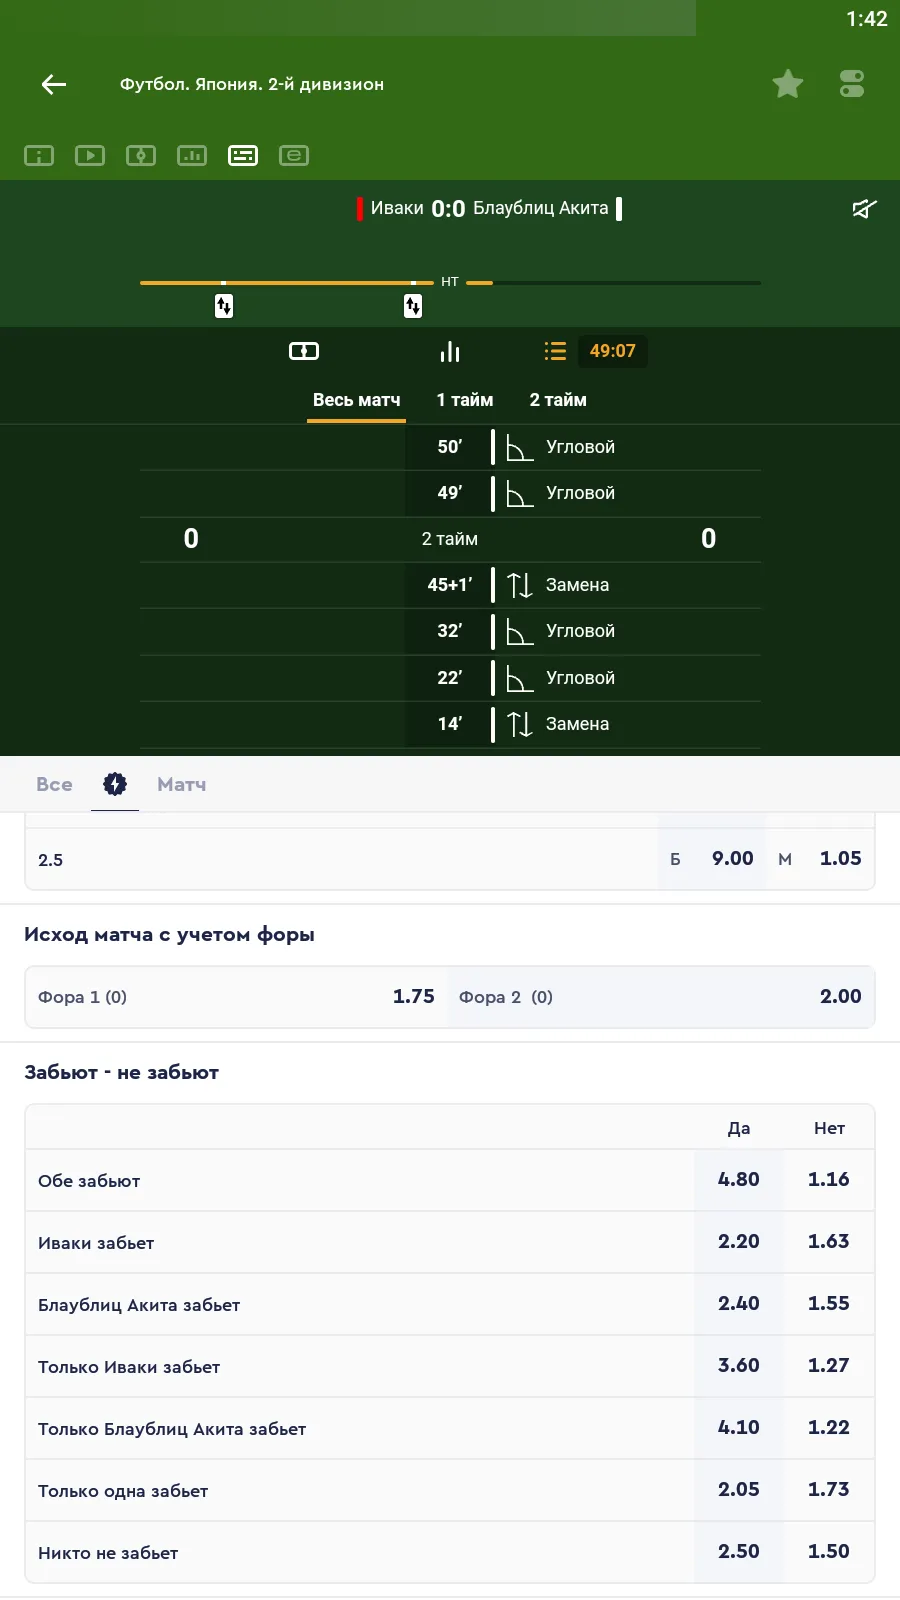The image size is (900, 1600).
Task: Choose 'Никто не забьет' Нет 1.50
Action: pyautogui.click(x=829, y=1552)
